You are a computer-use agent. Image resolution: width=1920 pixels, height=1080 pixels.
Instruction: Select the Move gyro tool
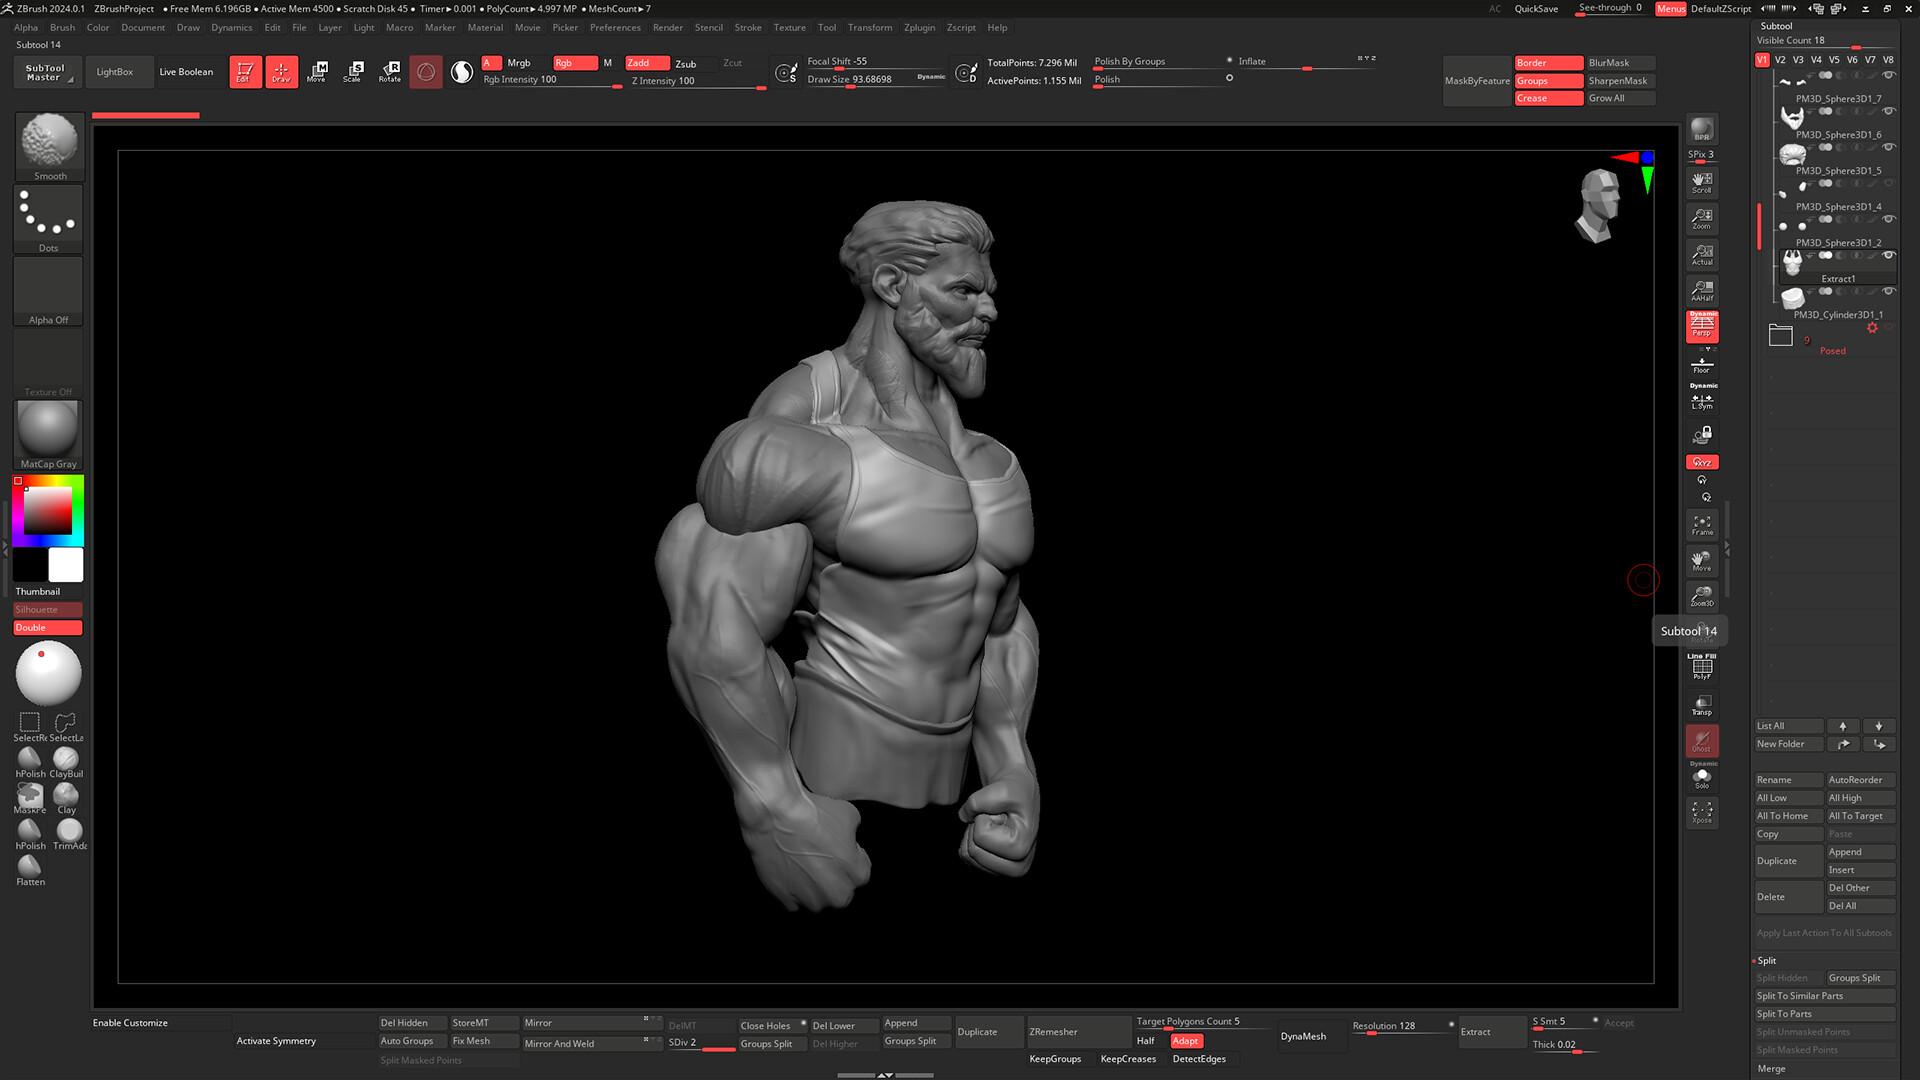(x=319, y=71)
